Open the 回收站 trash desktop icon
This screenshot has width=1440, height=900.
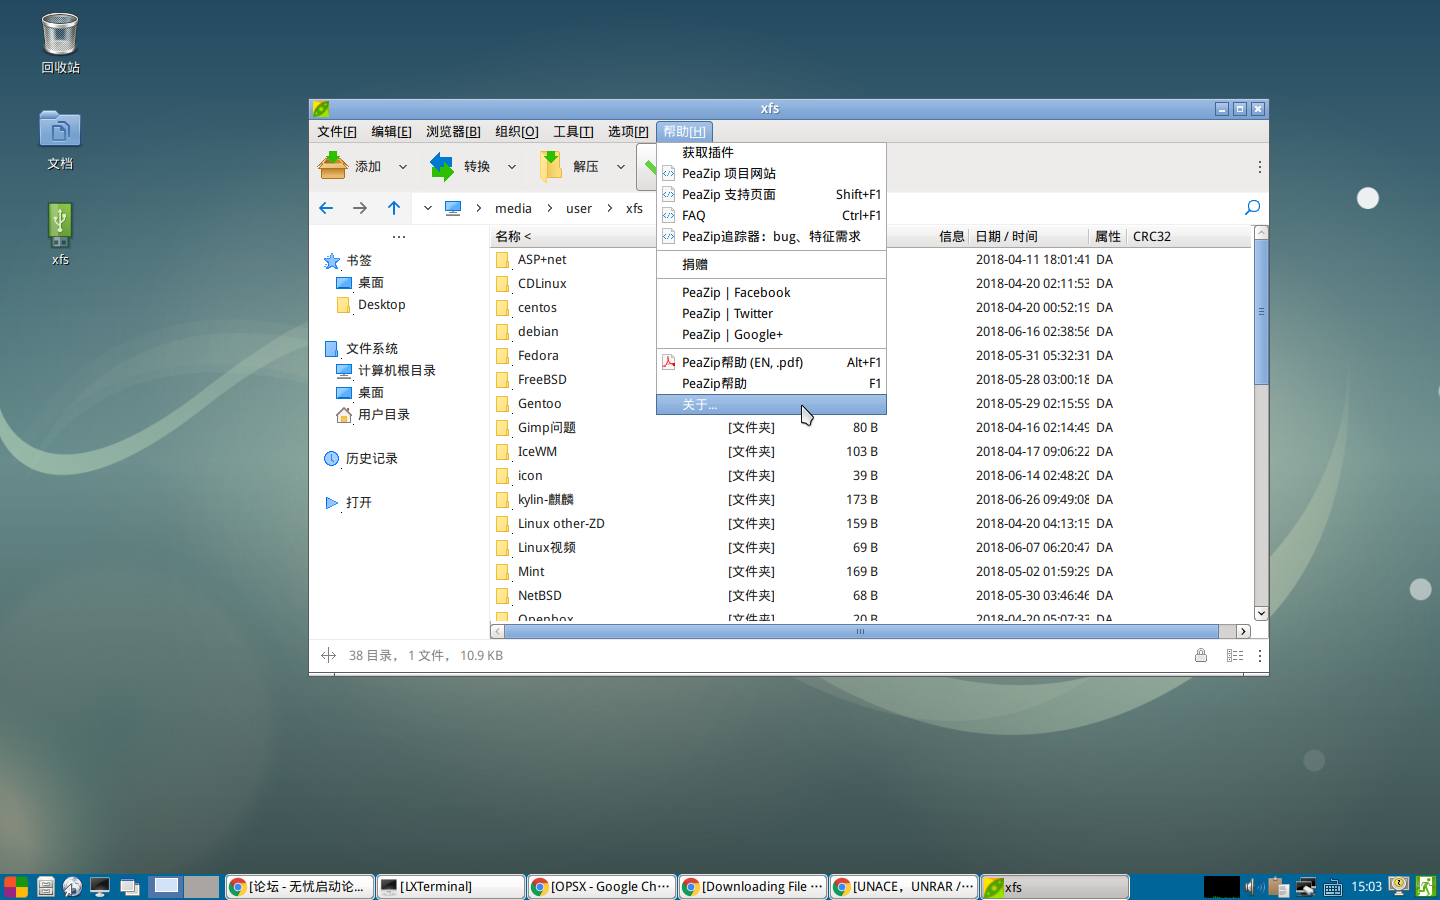point(60,35)
